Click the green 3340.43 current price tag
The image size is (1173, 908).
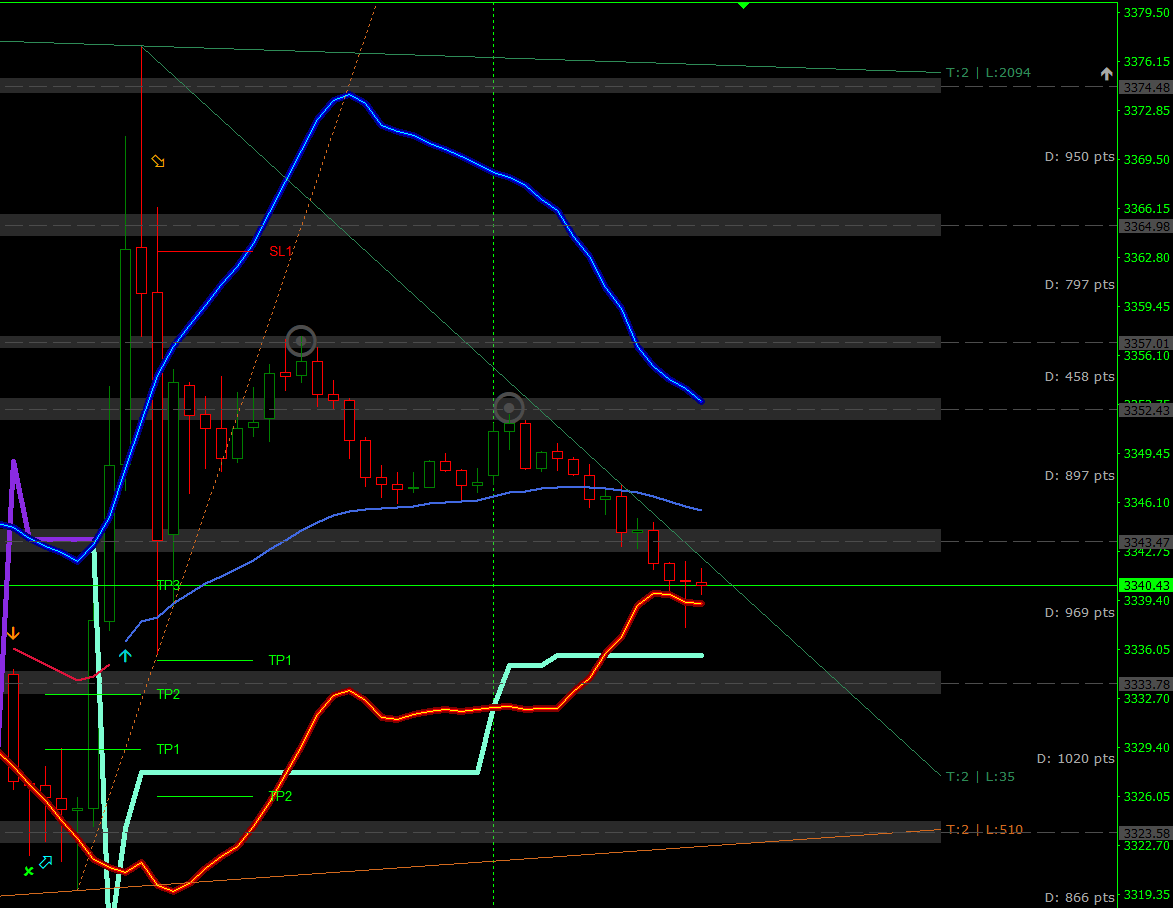click(x=1146, y=586)
